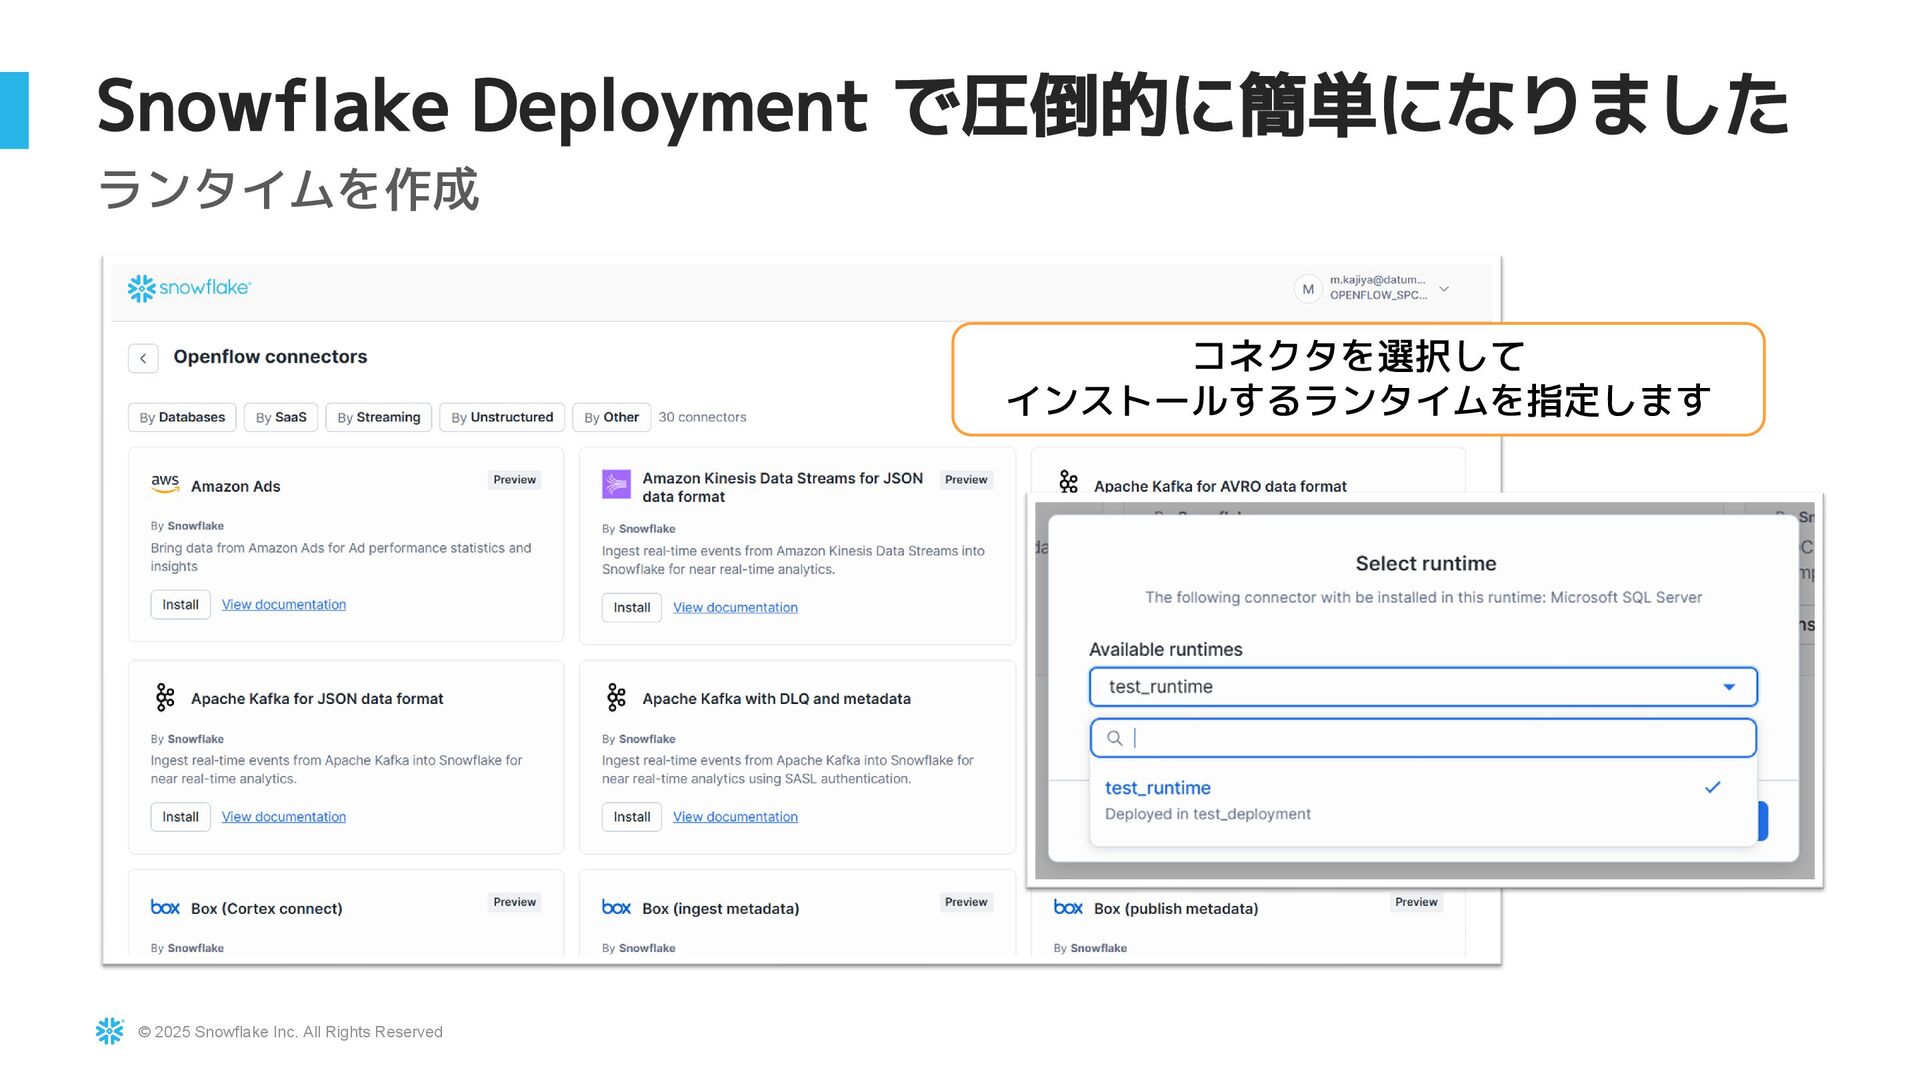Select test_runtime option from the list
This screenshot has width=1920, height=1080.
pos(1158,789)
